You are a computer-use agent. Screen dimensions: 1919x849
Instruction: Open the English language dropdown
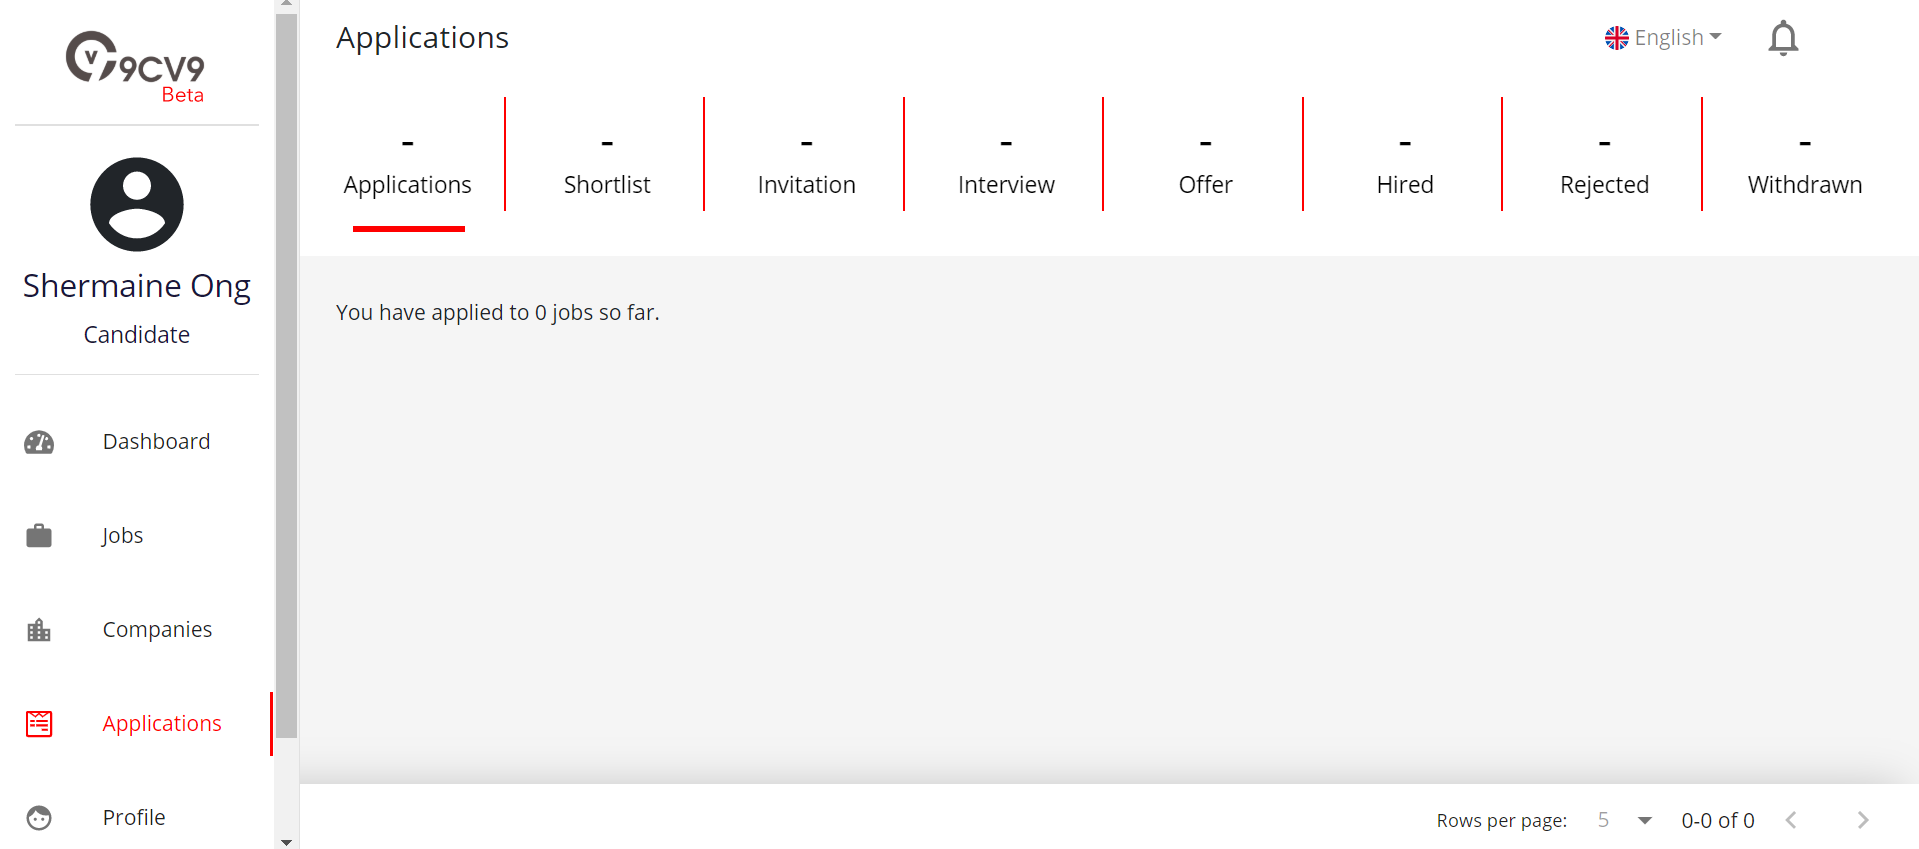tap(1663, 37)
